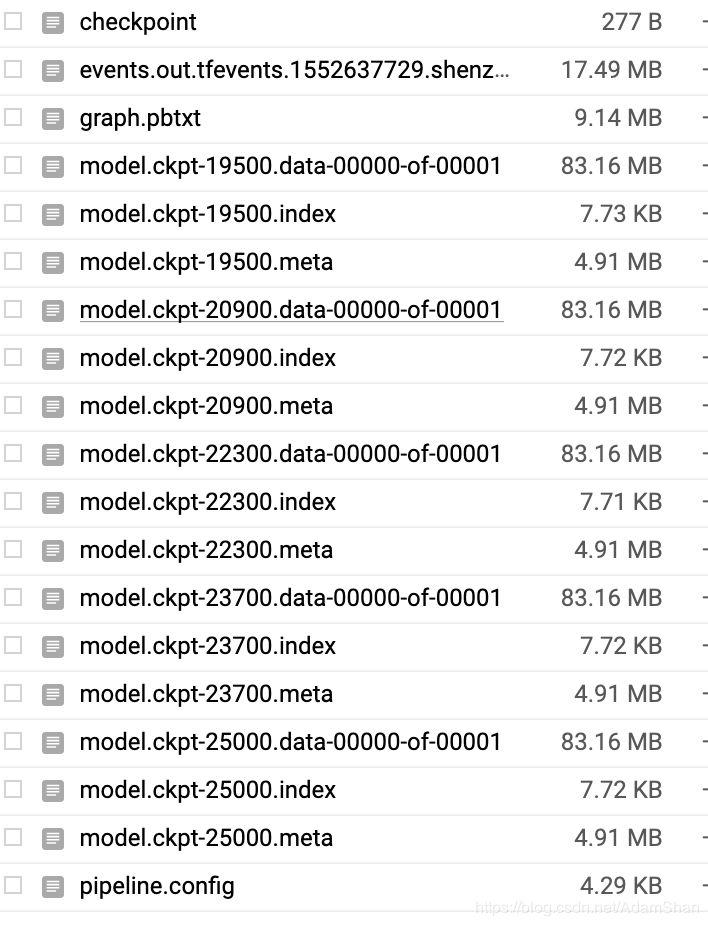
Task: Select the pipeline.config checkbox
Action: (x=13, y=885)
